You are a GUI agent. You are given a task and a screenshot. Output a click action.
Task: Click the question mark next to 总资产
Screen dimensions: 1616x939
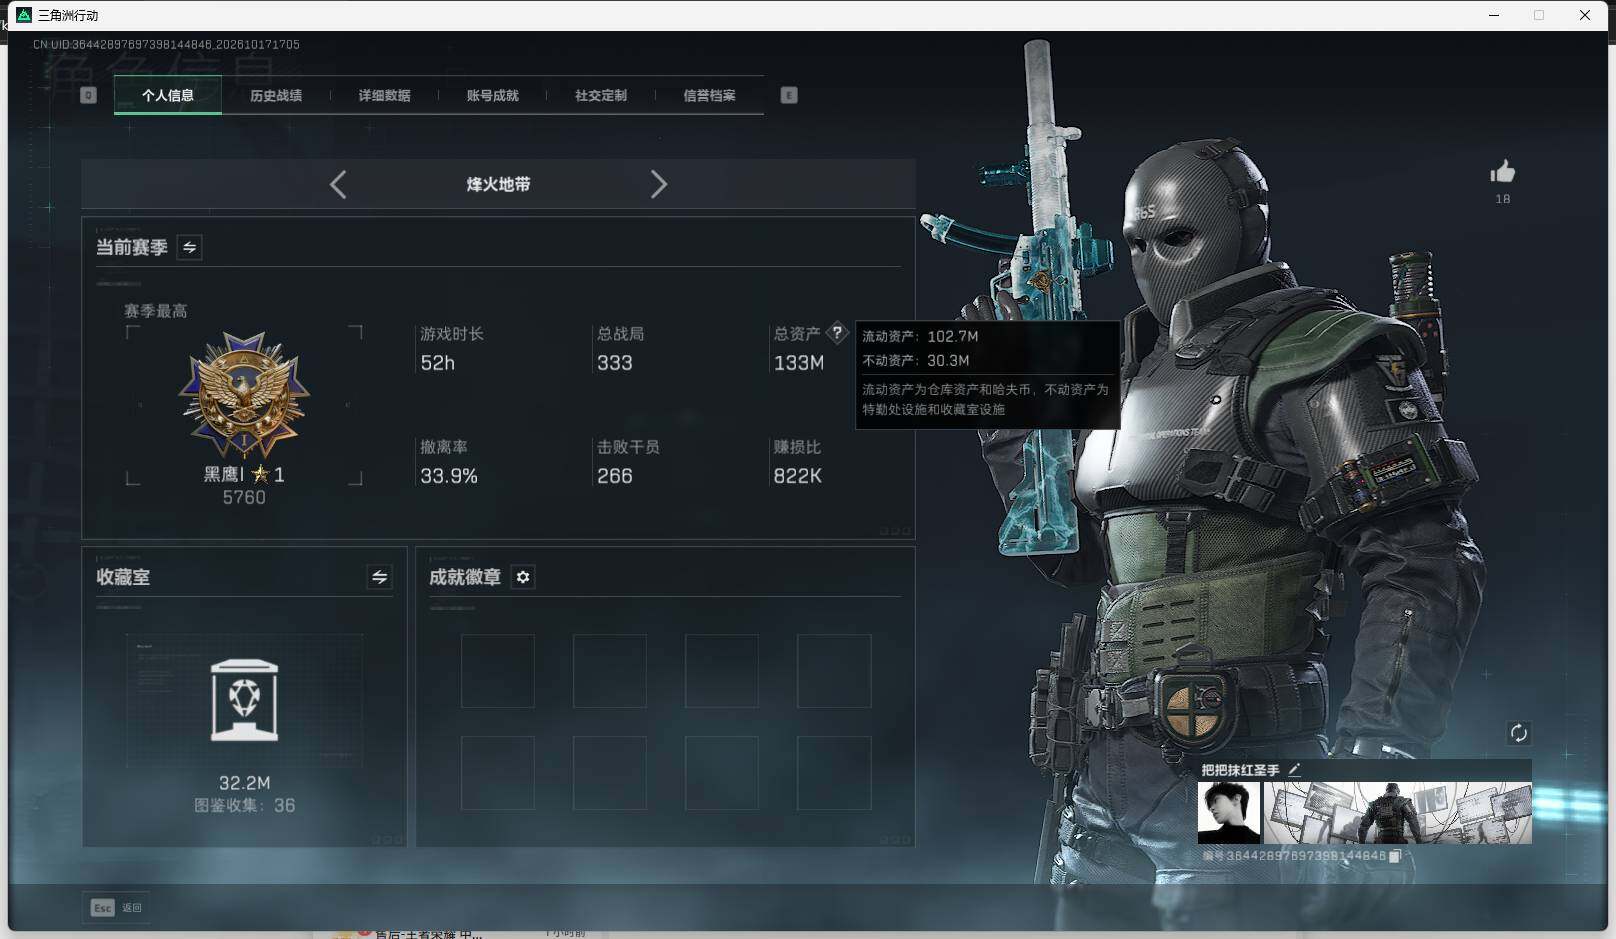coord(837,333)
